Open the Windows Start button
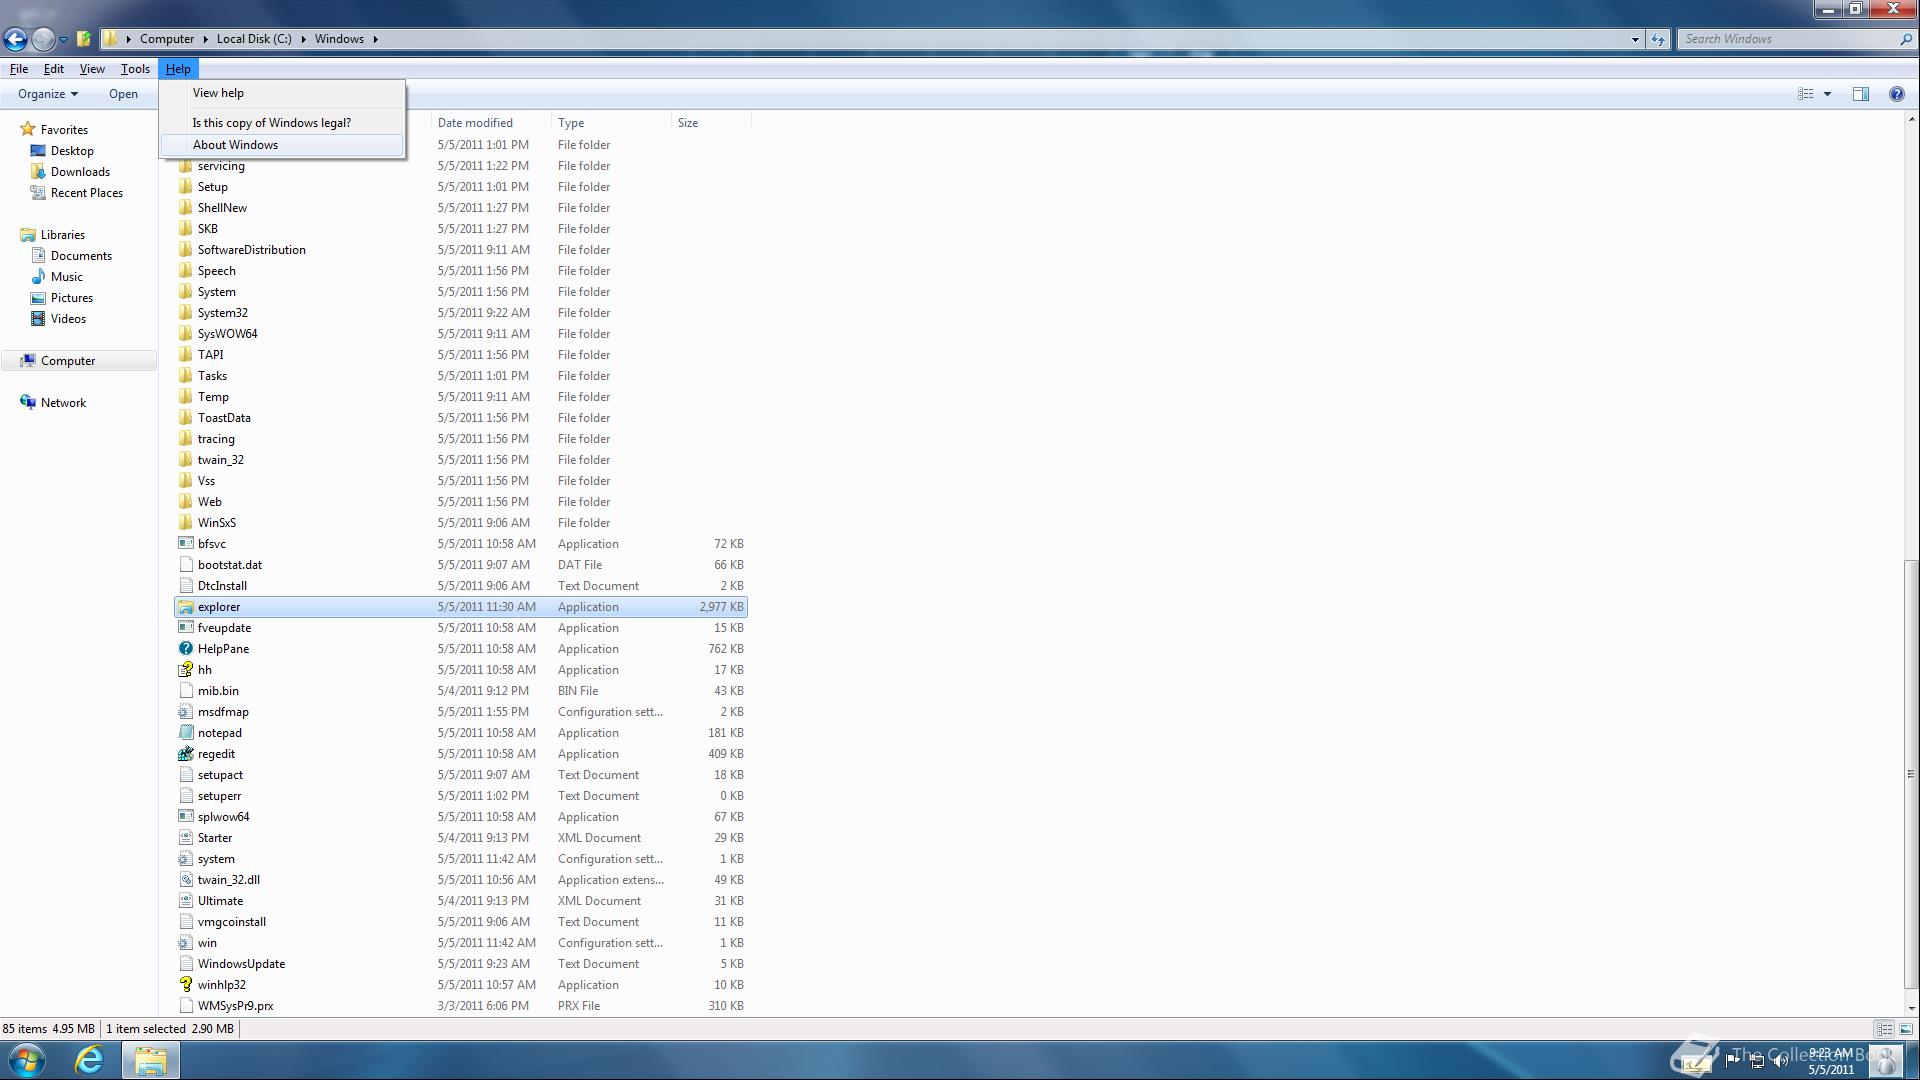The height and width of the screenshot is (1080, 1920). [27, 1060]
